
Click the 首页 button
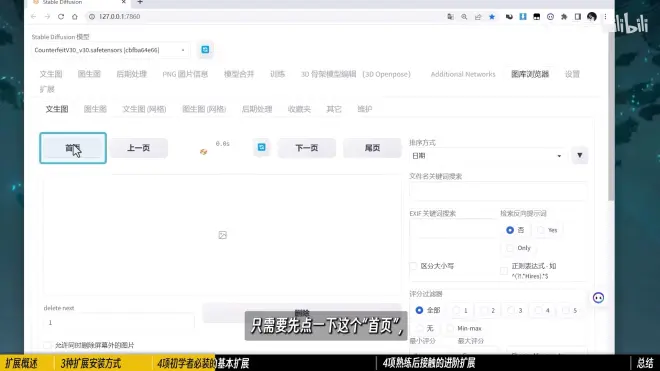coord(73,148)
